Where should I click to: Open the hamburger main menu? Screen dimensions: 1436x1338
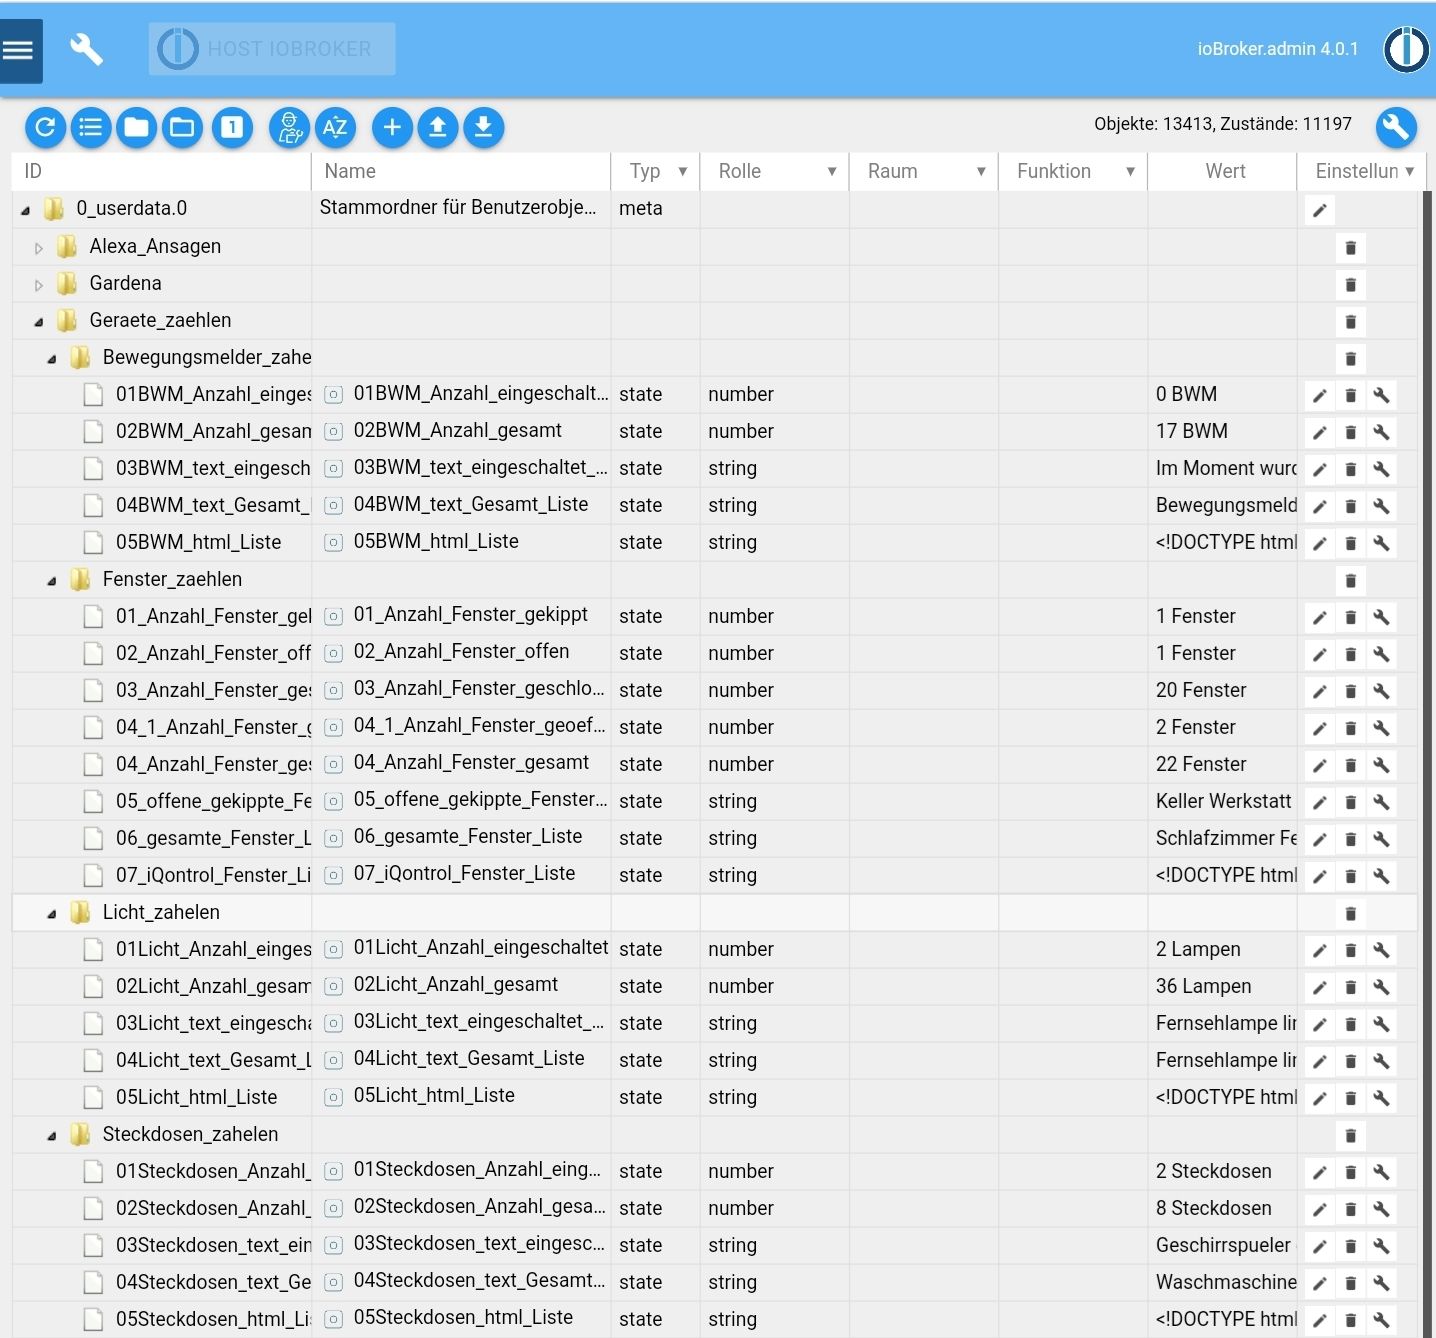tap(20, 50)
